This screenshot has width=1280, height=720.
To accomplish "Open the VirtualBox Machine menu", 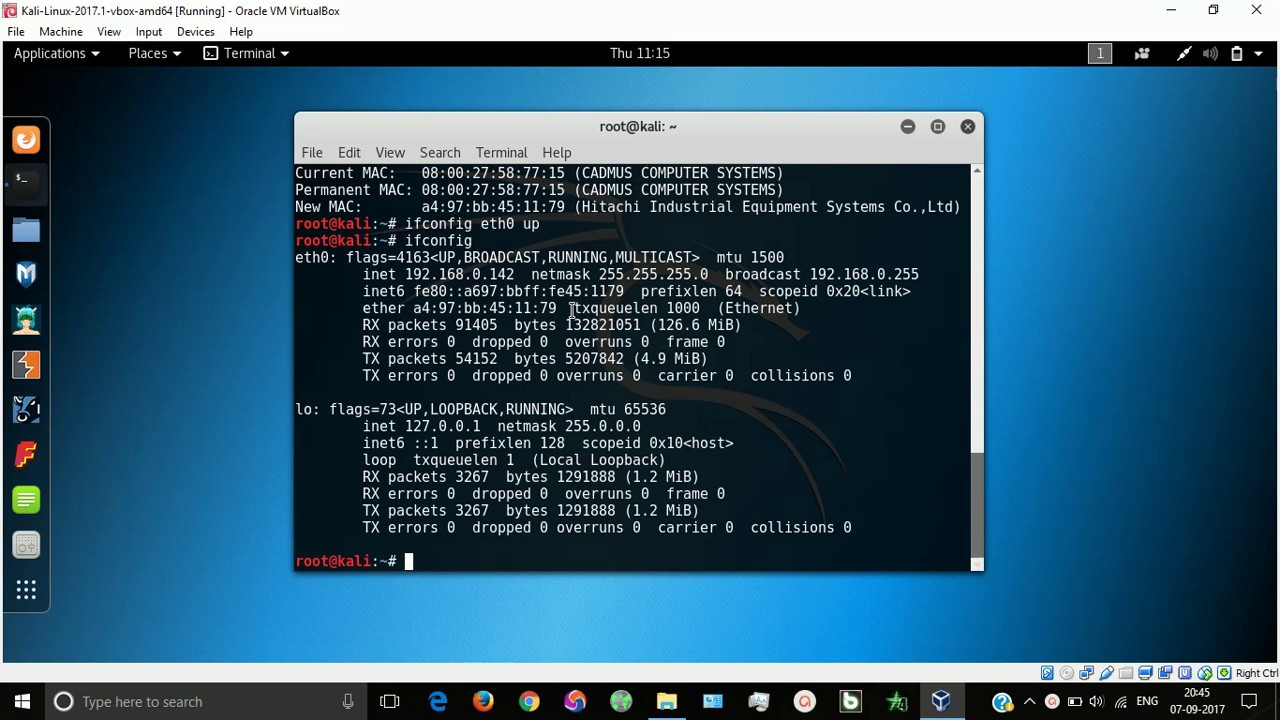I will 61,31.
